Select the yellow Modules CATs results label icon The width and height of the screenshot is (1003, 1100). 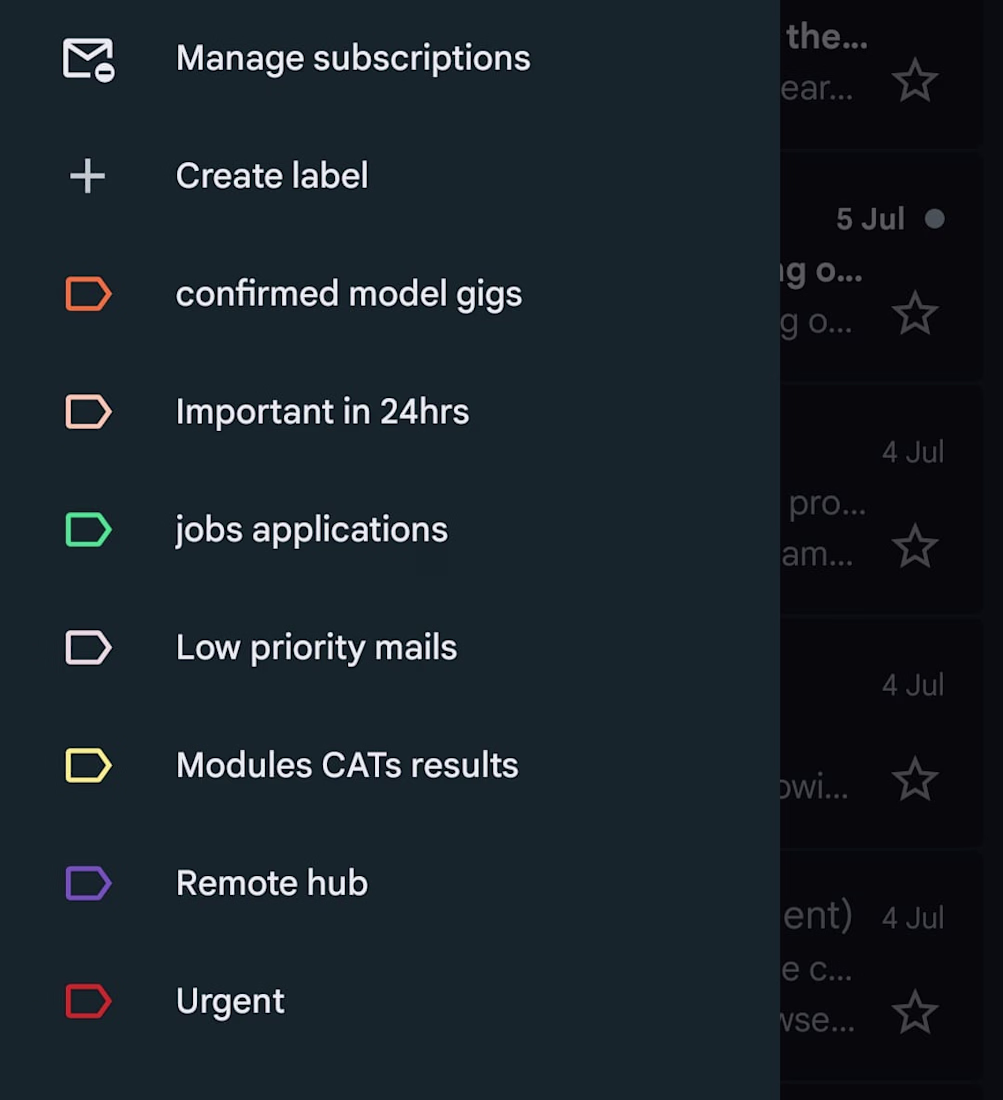point(88,765)
